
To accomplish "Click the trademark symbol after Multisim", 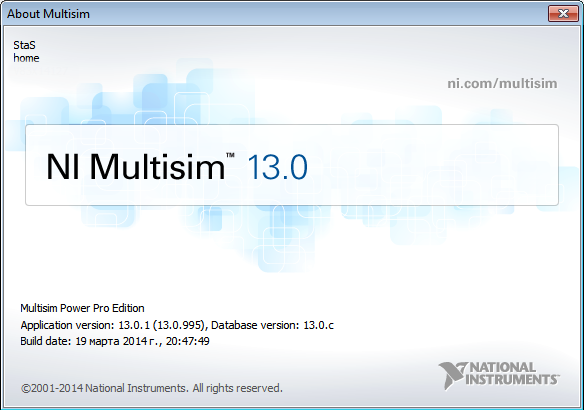I will [x=230, y=155].
